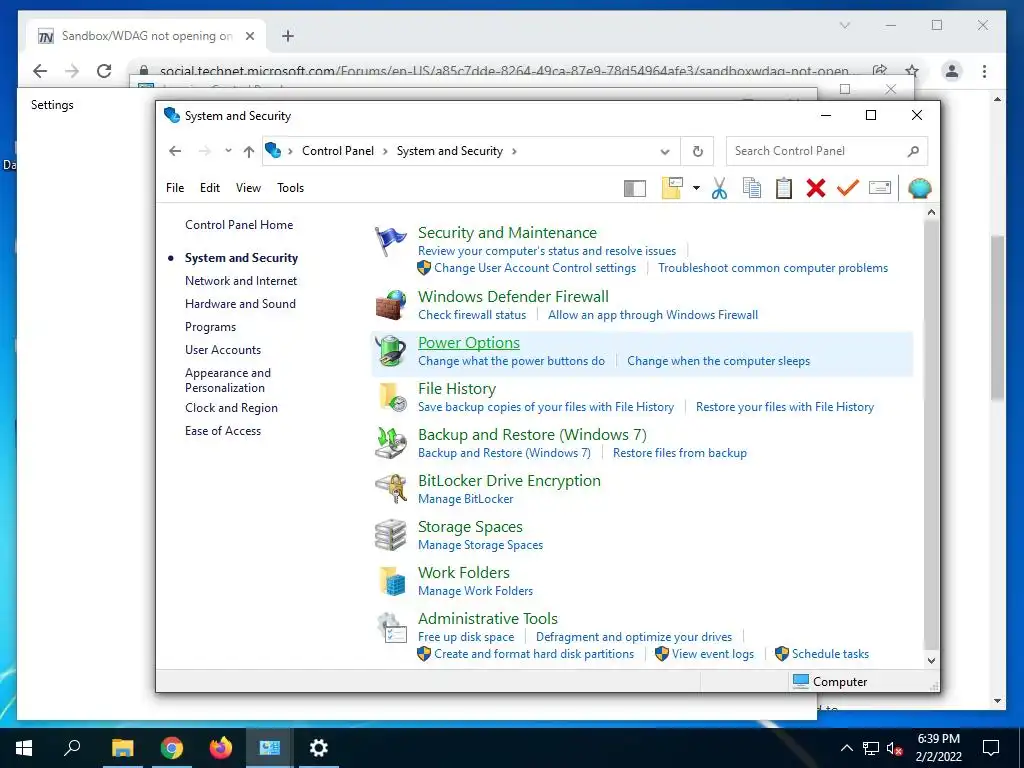This screenshot has height=768, width=1024.
Task: Open Hardware and Sound category
Action: (240, 304)
